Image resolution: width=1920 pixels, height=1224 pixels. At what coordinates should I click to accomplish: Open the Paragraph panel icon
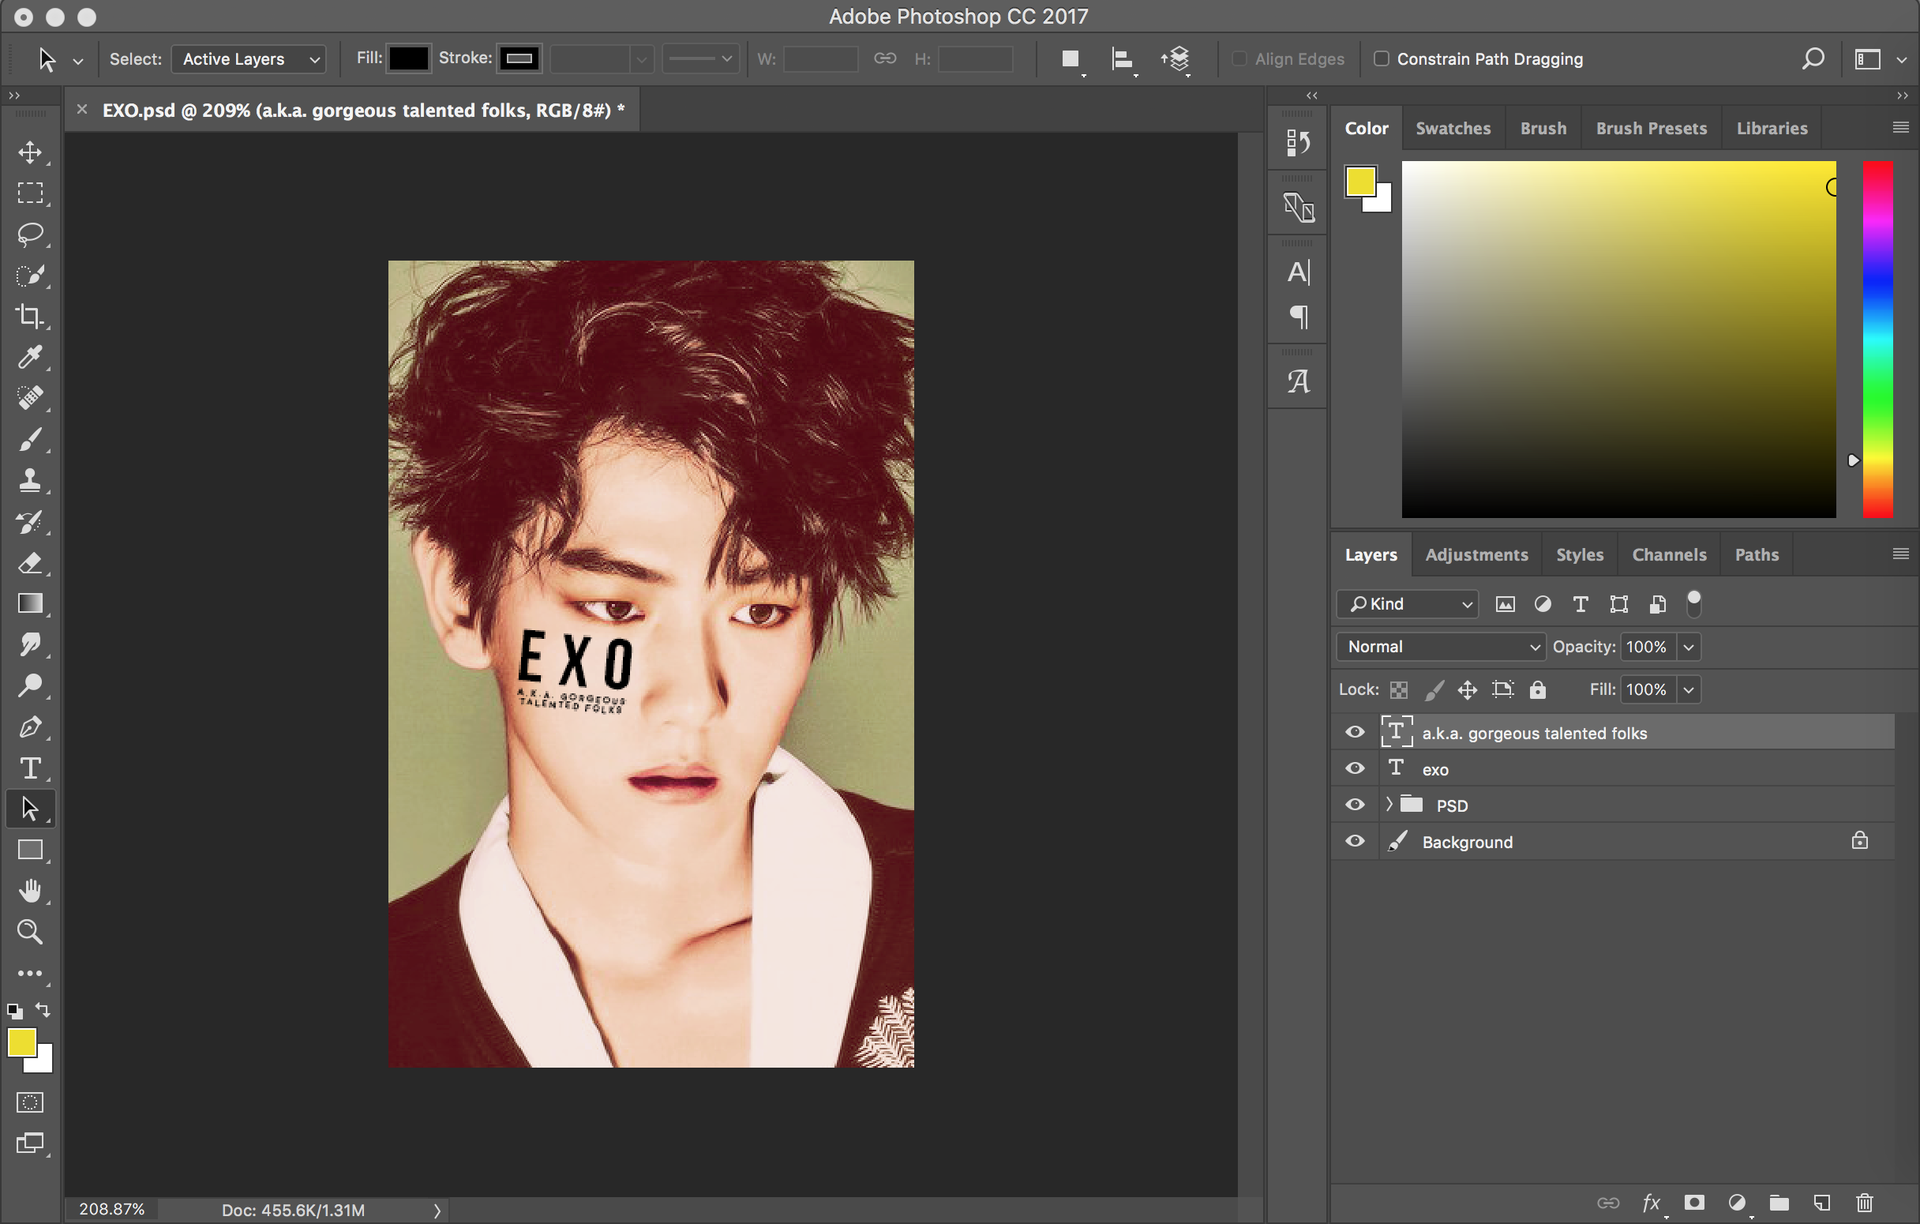point(1298,317)
